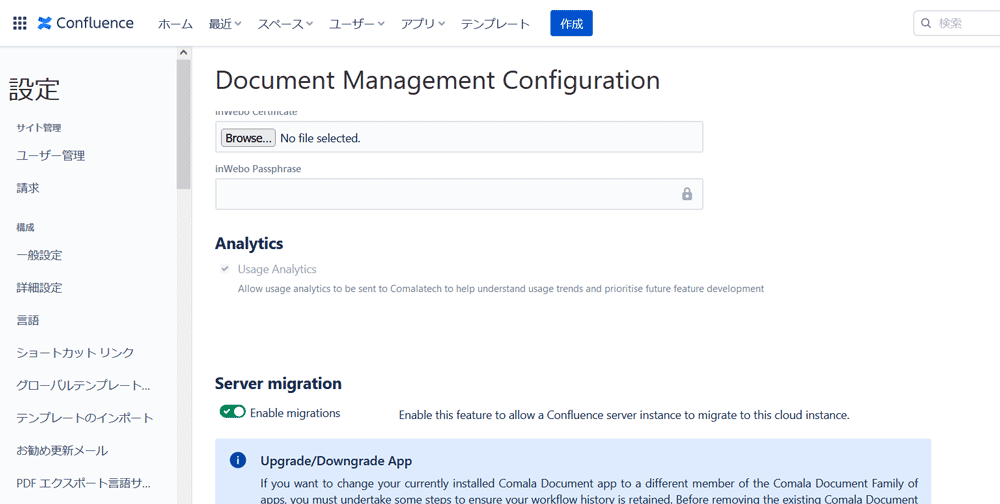Open 言語 in sidebar
The height and width of the screenshot is (504, 1000).
28,320
